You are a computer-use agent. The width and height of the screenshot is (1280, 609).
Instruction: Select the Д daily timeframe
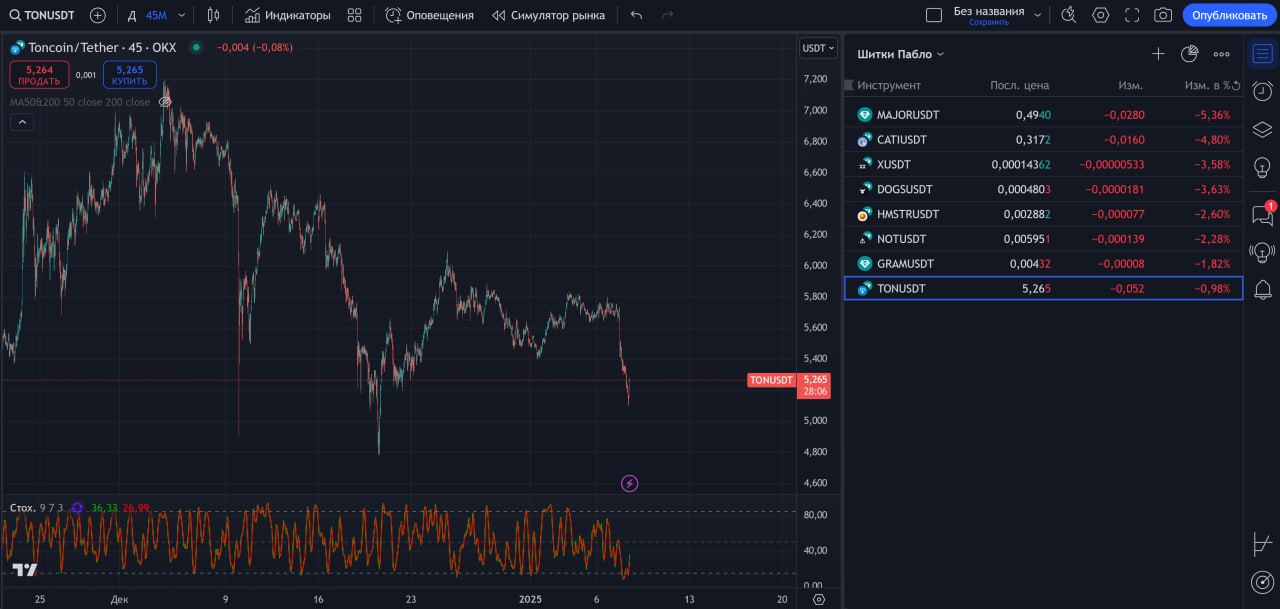coord(131,15)
